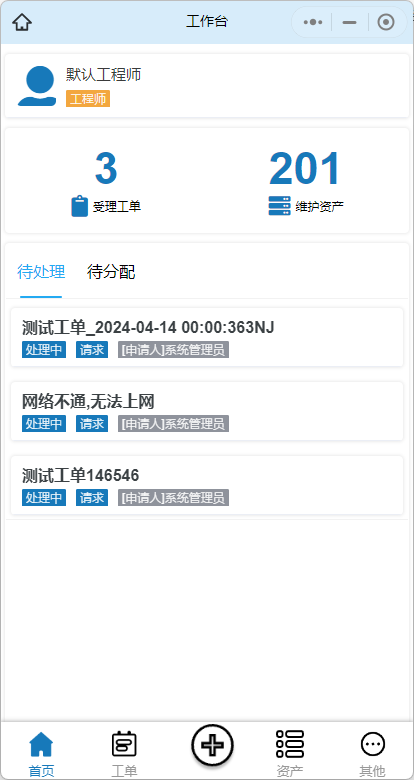Open the 资产 list icon in bottom bar
This screenshot has height=780, width=414.
click(x=290, y=744)
